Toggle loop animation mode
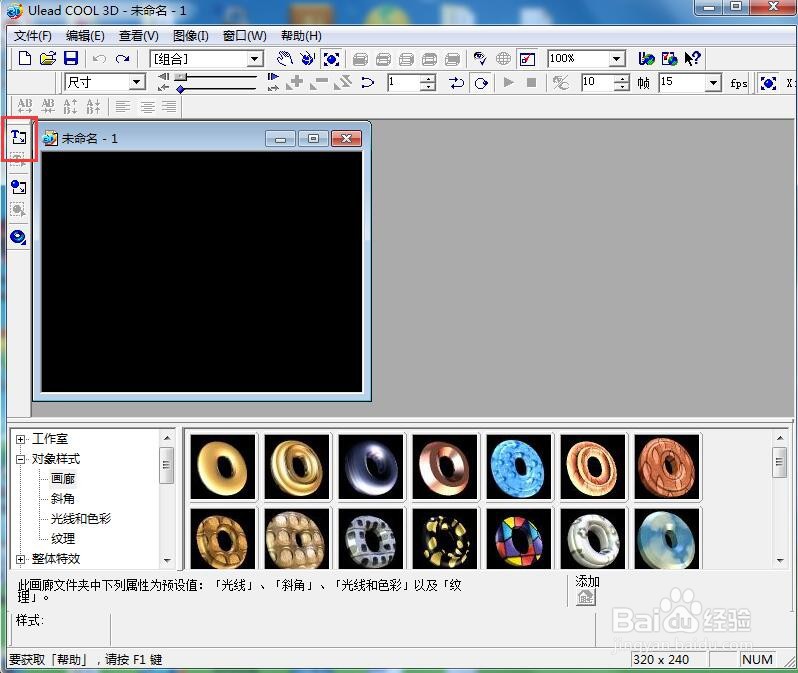This screenshot has width=798, height=673. (x=481, y=83)
